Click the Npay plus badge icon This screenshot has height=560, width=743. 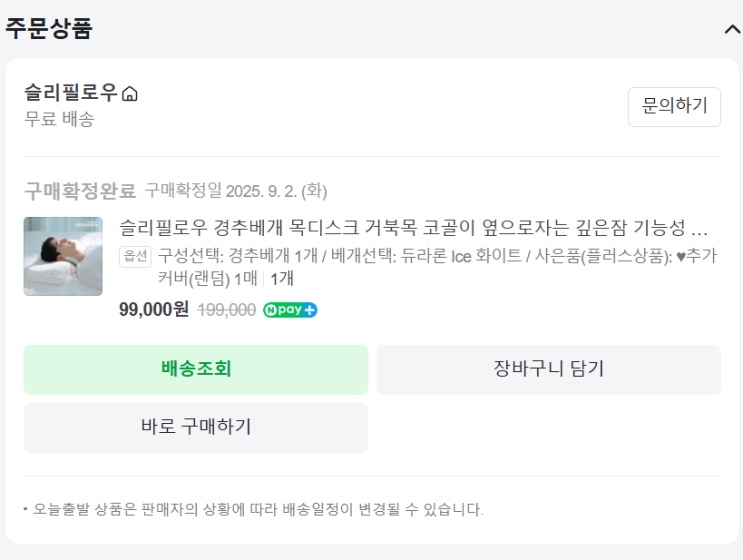click(x=290, y=310)
